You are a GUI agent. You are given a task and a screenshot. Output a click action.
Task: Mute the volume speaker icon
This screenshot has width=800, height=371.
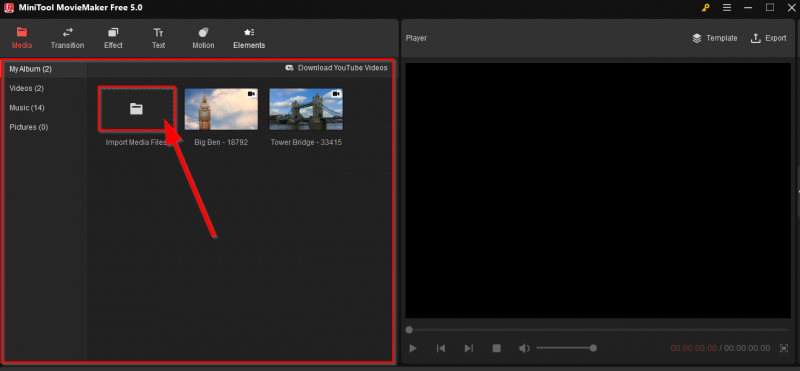point(524,348)
